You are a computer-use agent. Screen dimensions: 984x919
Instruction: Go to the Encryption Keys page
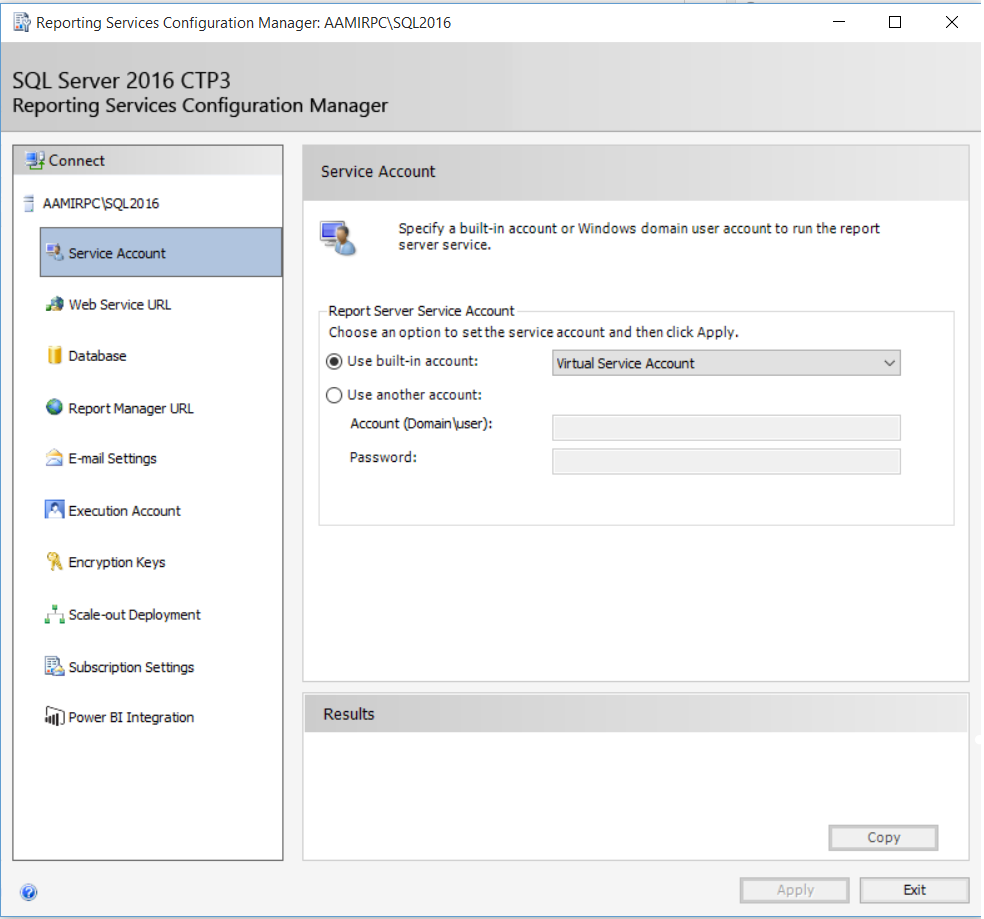(117, 562)
